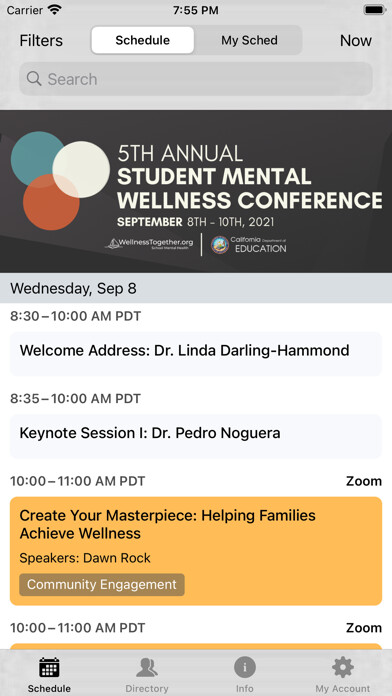Viewport: 392px width, 696px height.
Task: Switch to the Schedule segment
Action: [x=143, y=40]
